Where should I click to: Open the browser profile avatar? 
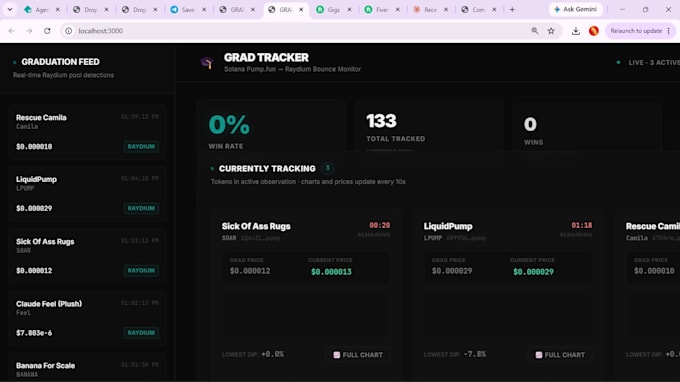[x=594, y=31]
